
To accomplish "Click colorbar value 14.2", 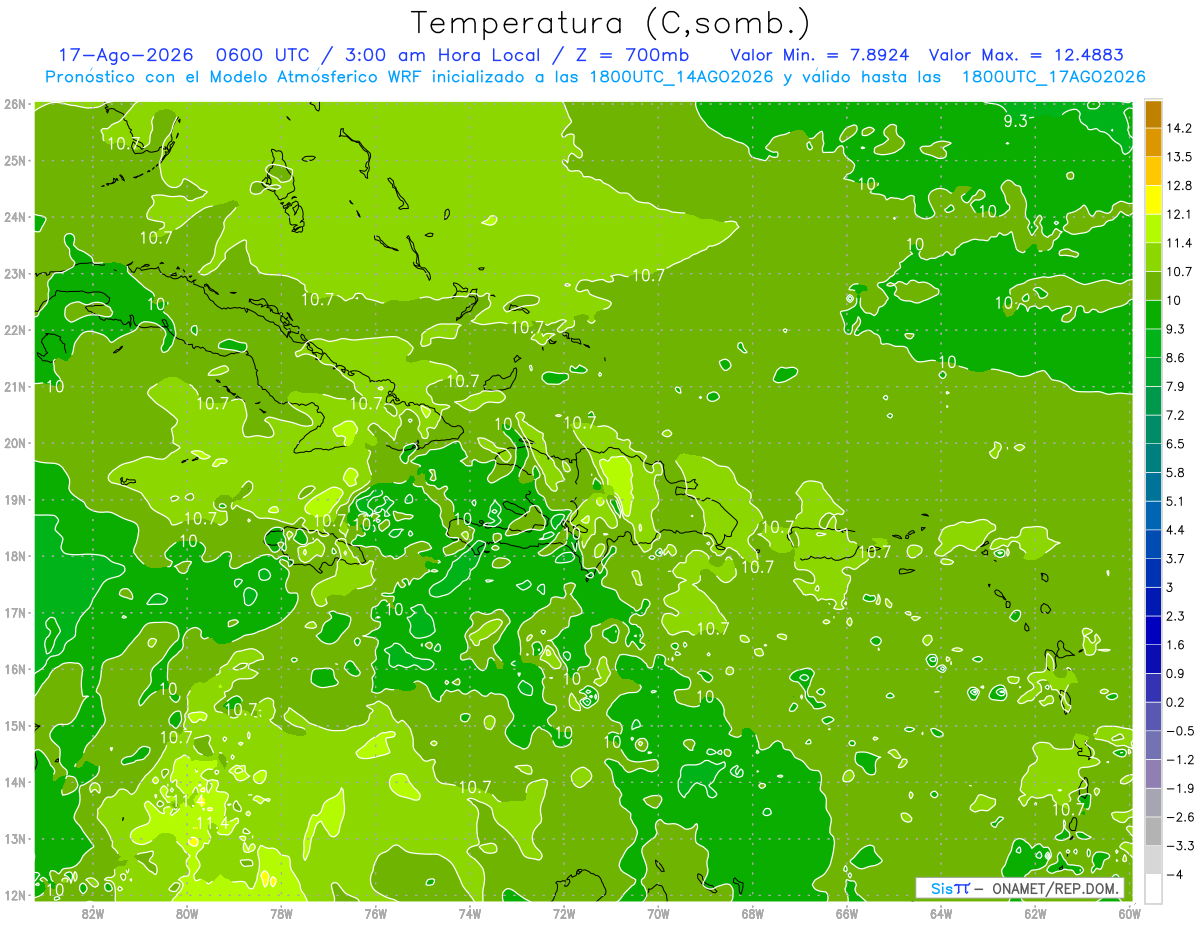I will coord(1179,129).
